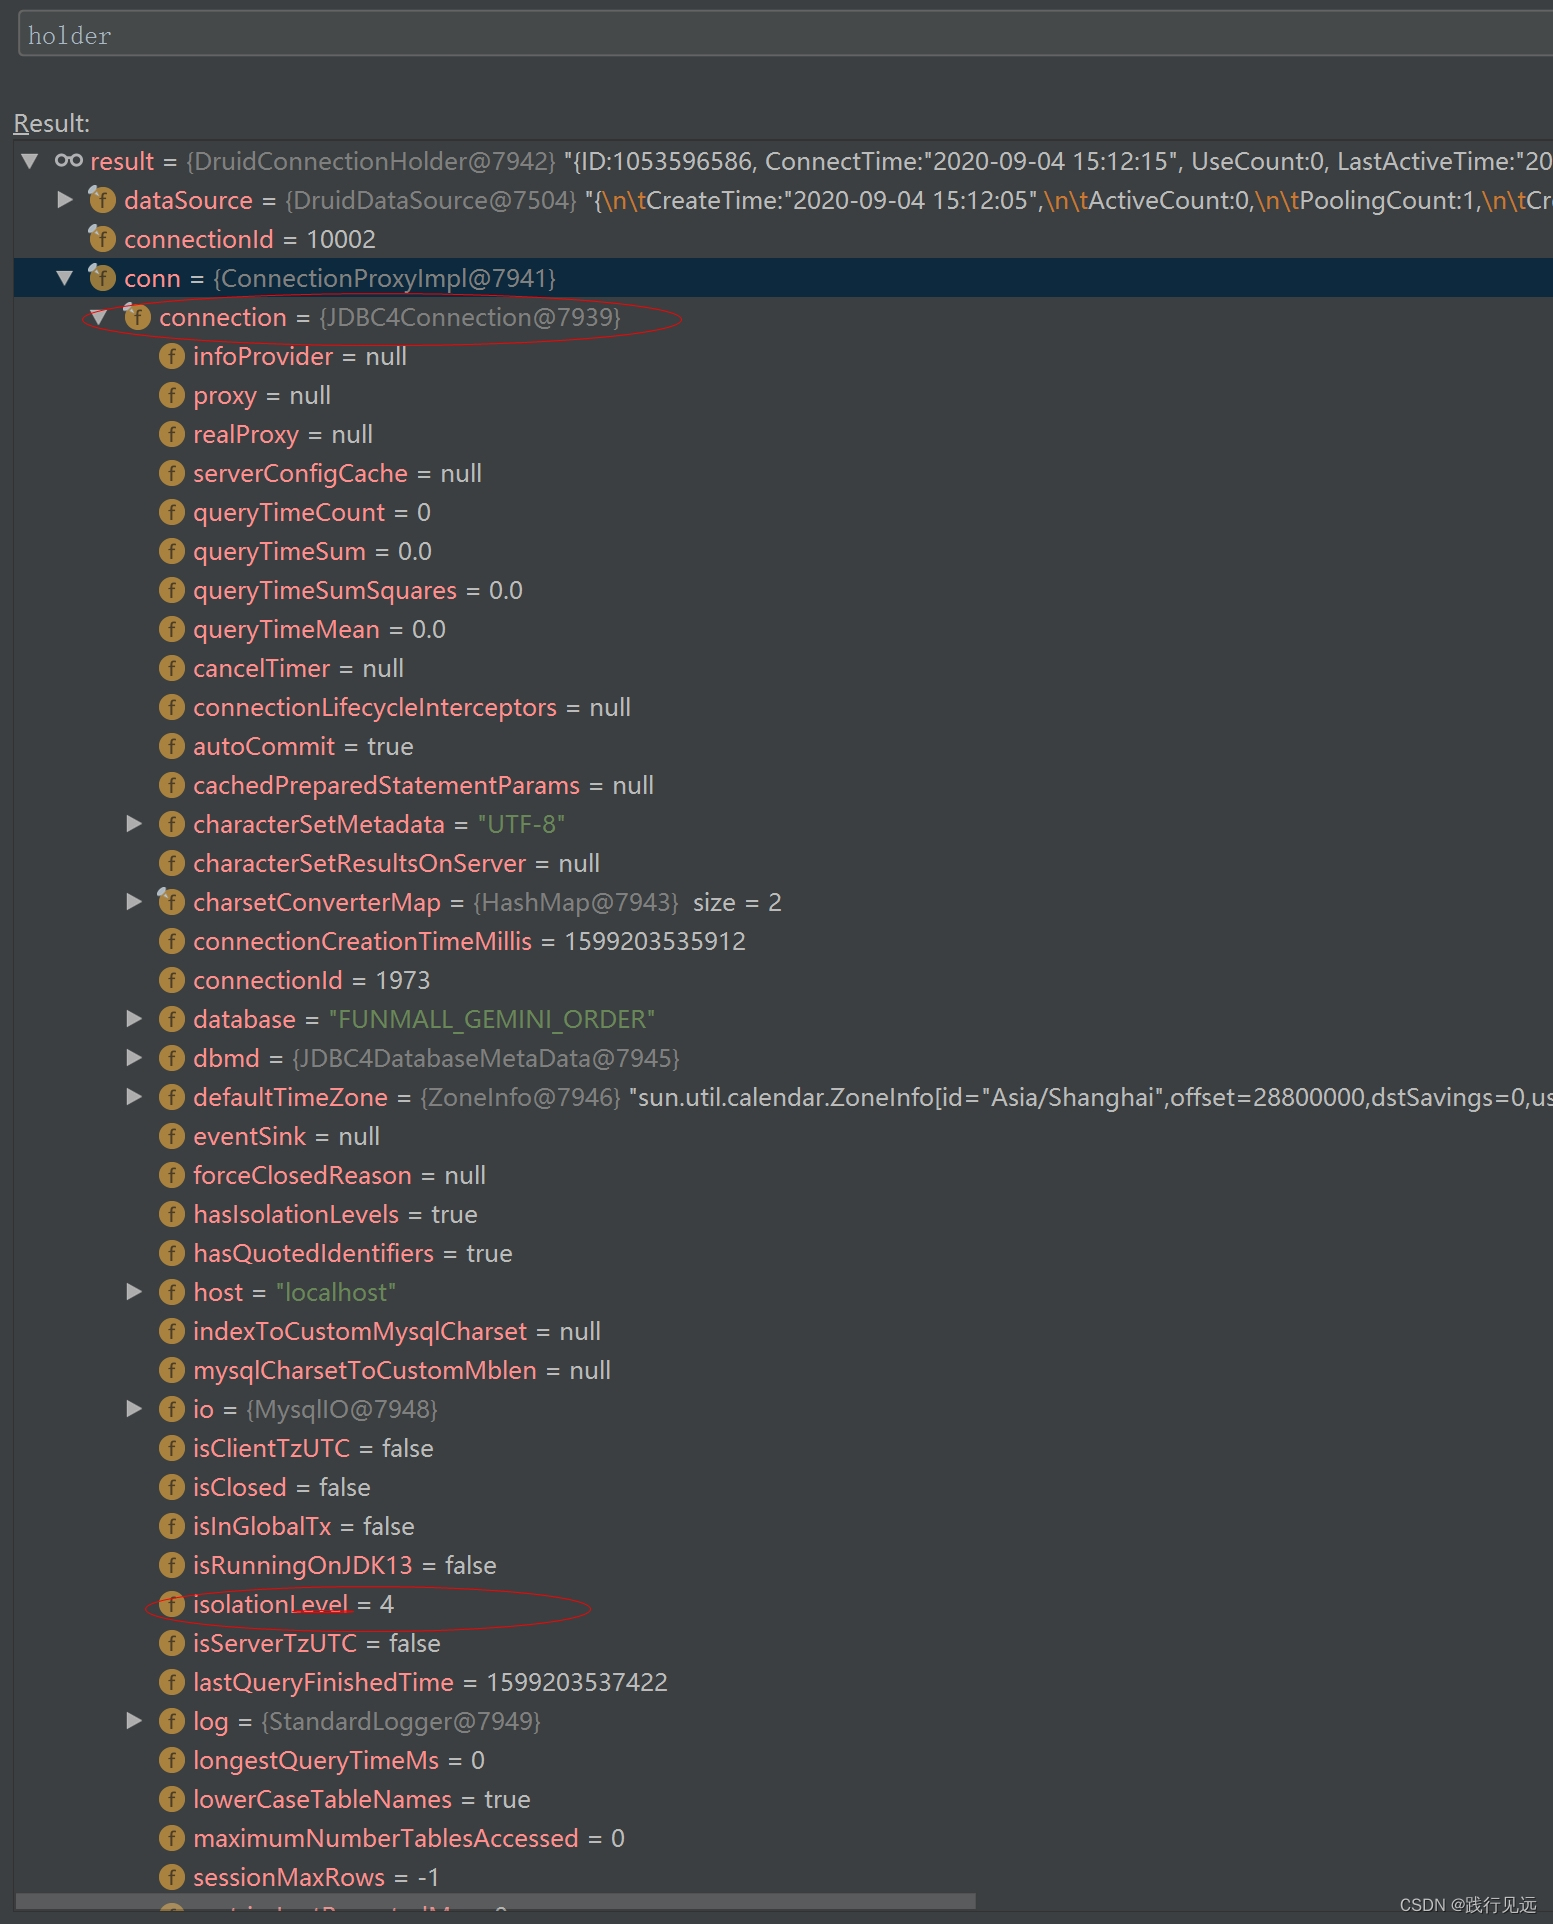Click the field icon of serverConfigCache

pyautogui.click(x=172, y=473)
